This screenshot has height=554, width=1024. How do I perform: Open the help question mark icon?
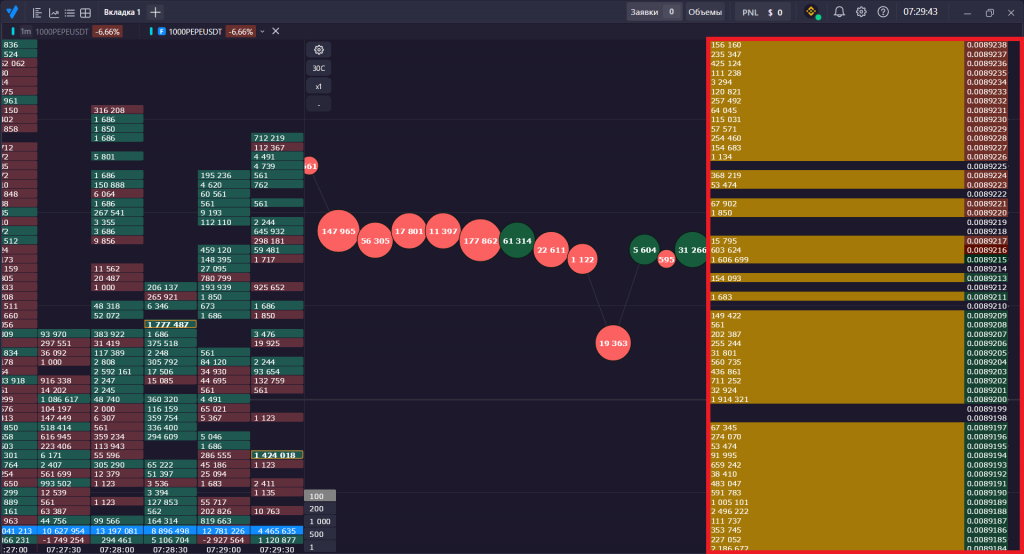tap(883, 12)
